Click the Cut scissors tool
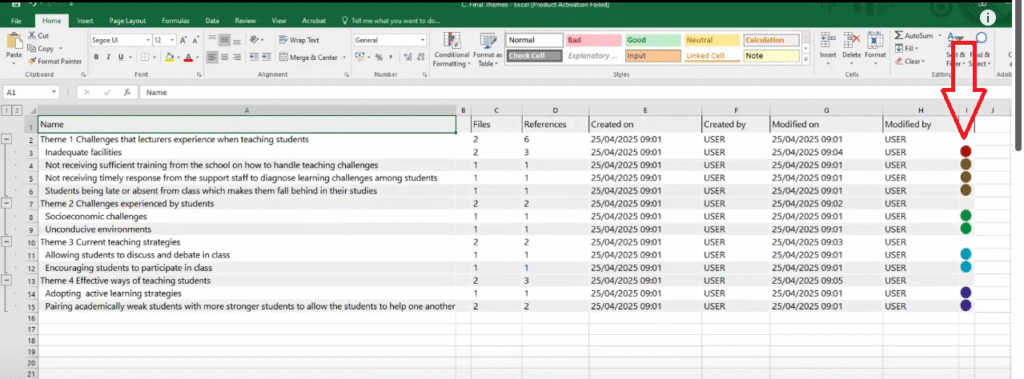Screen dimensions: 1024x379 click(x=39, y=36)
